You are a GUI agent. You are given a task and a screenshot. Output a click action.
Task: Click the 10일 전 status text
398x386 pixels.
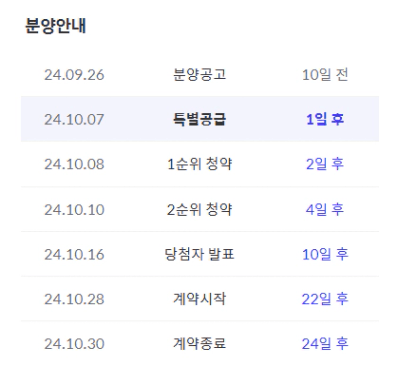click(x=325, y=74)
